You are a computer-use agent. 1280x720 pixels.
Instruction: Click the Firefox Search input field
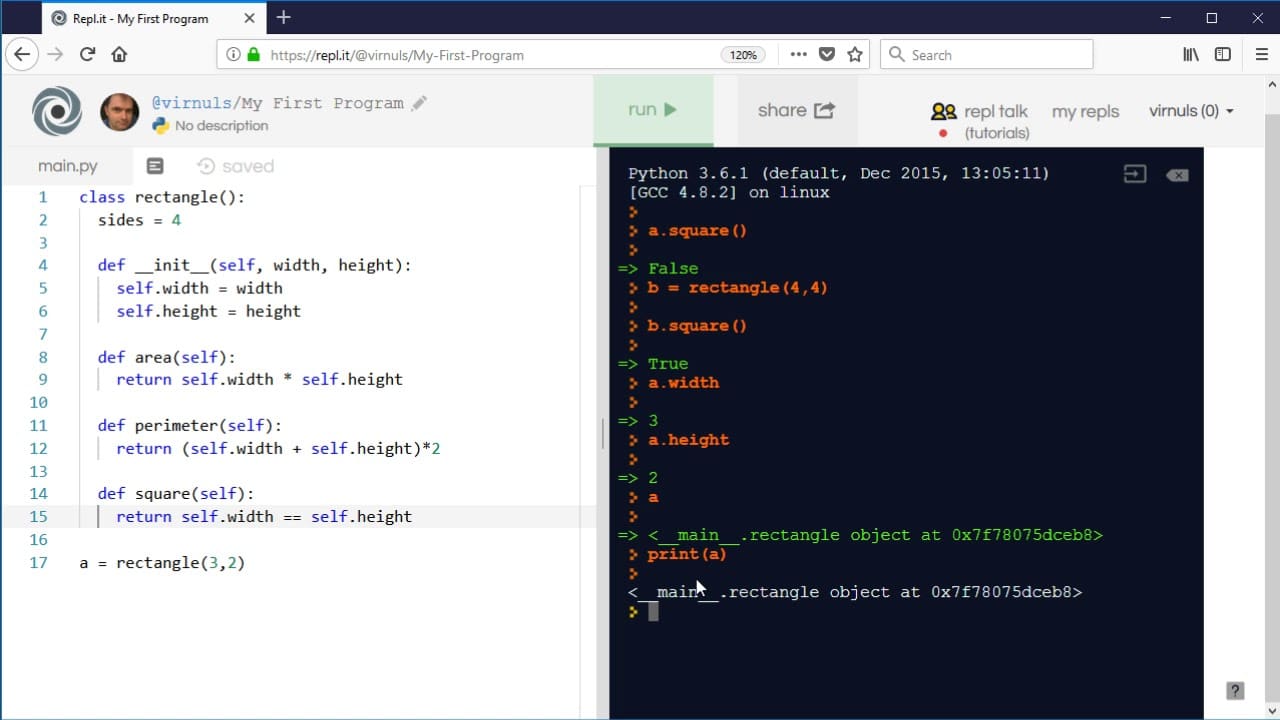tap(996, 55)
